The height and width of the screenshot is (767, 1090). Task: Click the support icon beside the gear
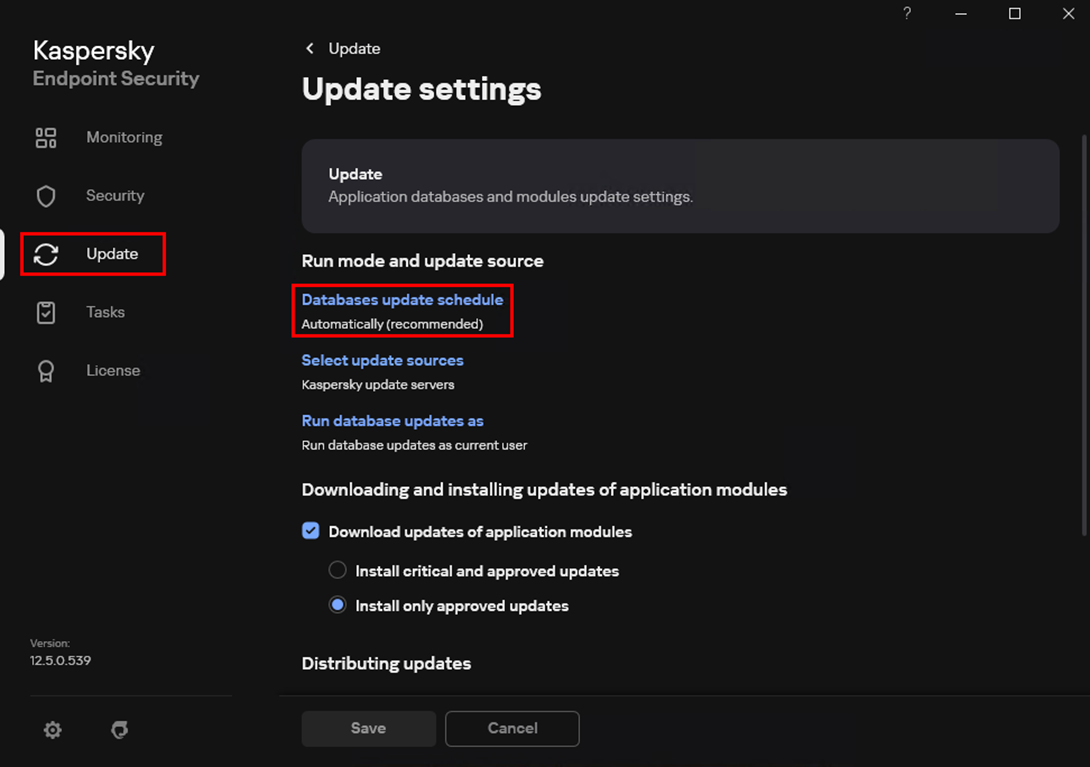click(120, 730)
